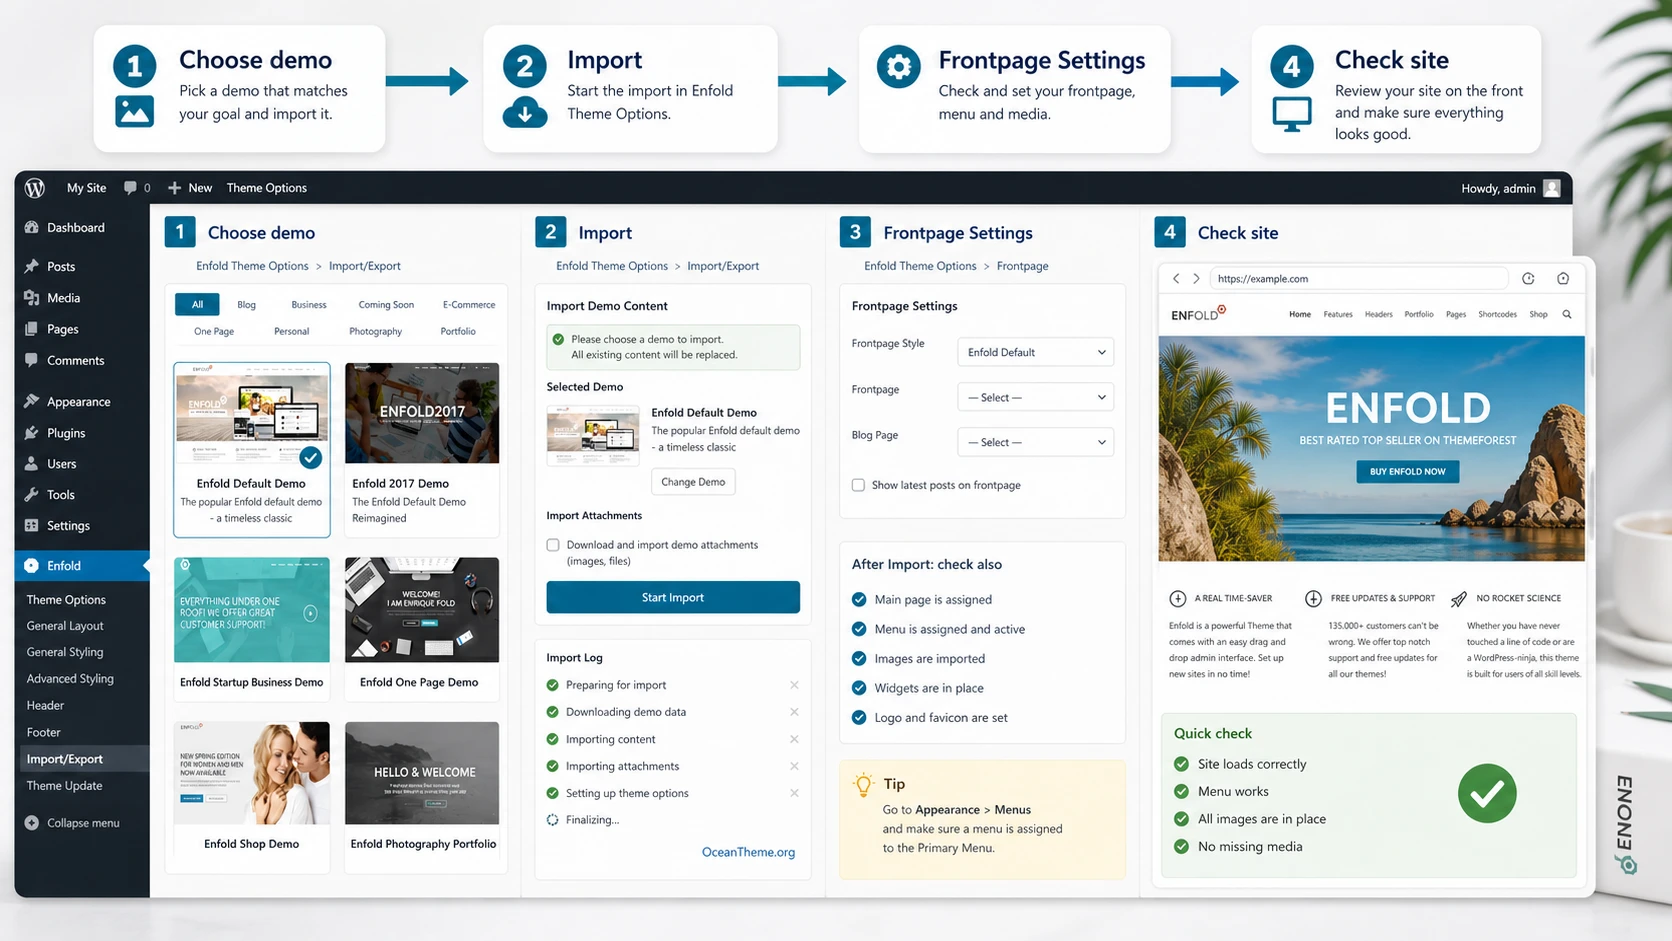Open General Styling in Enfold submenu
This screenshot has width=1672, height=941.
65,652
